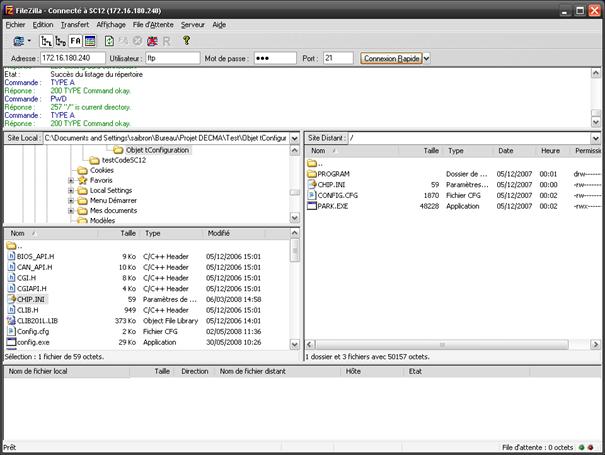The image size is (605, 455).
Task: Focus the Utilisateur input field
Action: 172,58
